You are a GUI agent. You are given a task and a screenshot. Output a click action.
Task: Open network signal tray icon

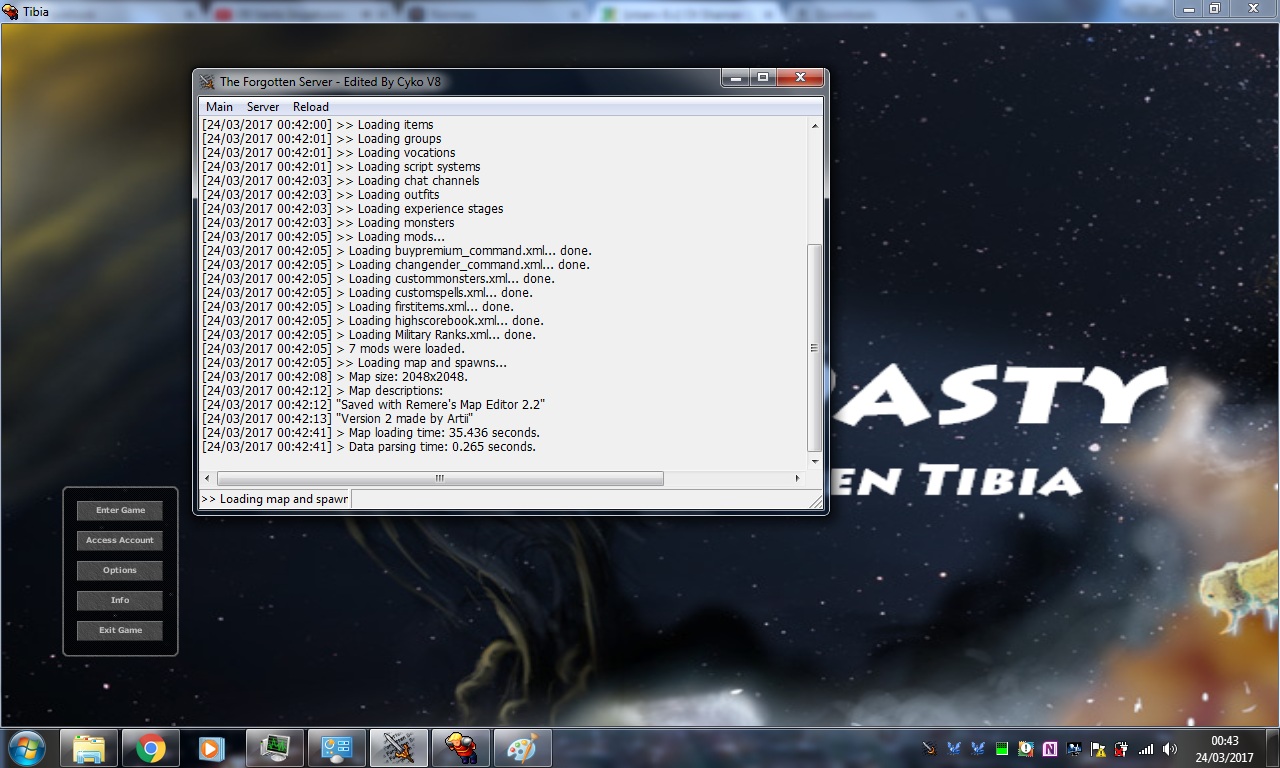click(x=1146, y=748)
